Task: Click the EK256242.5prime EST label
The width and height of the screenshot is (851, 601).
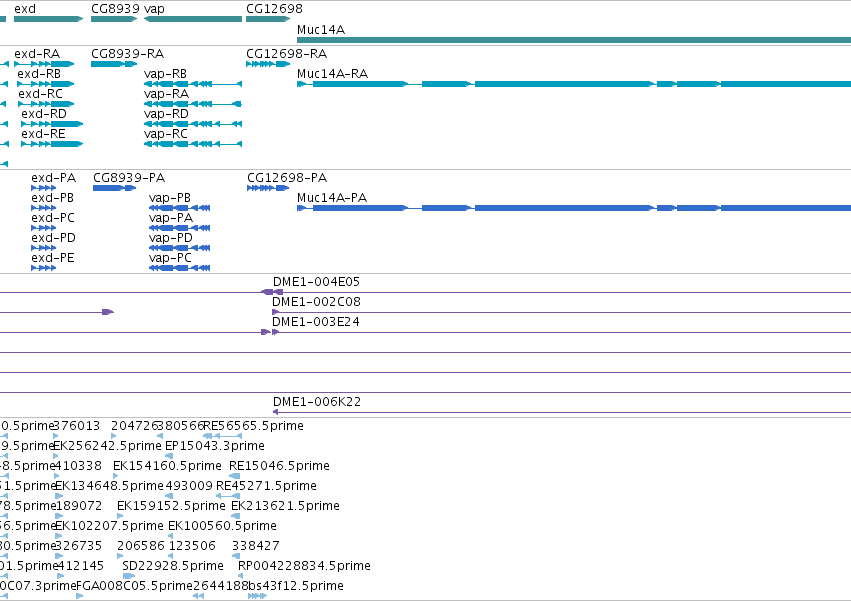Action: pyautogui.click(x=107, y=446)
